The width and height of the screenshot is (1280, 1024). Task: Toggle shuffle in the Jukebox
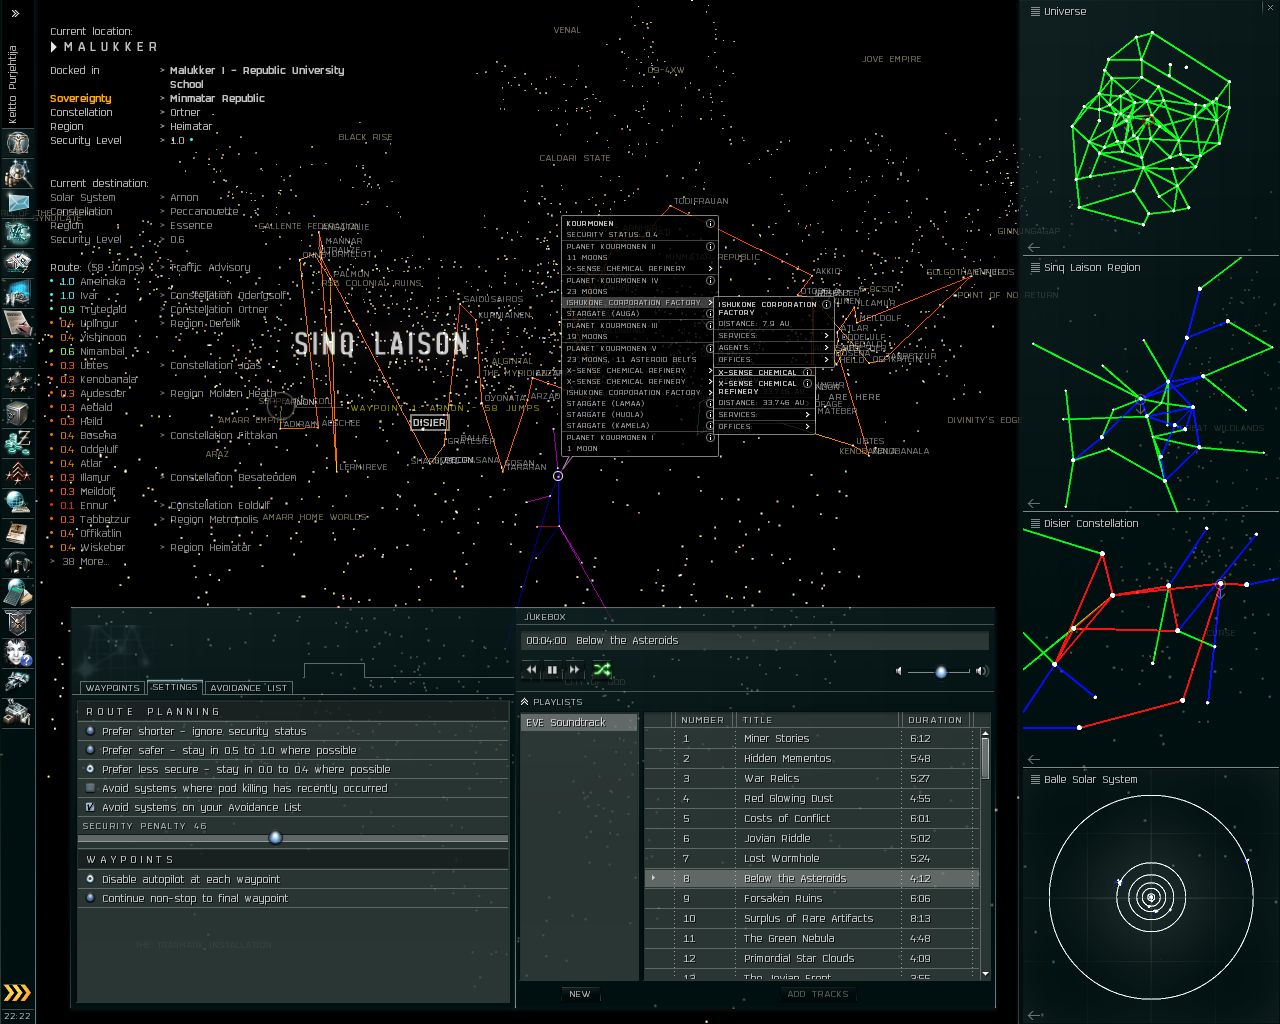click(602, 669)
